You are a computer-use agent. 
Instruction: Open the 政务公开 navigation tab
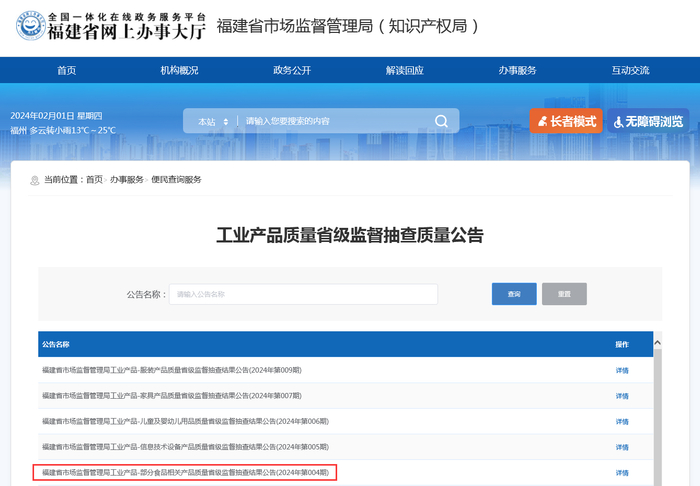coord(292,70)
